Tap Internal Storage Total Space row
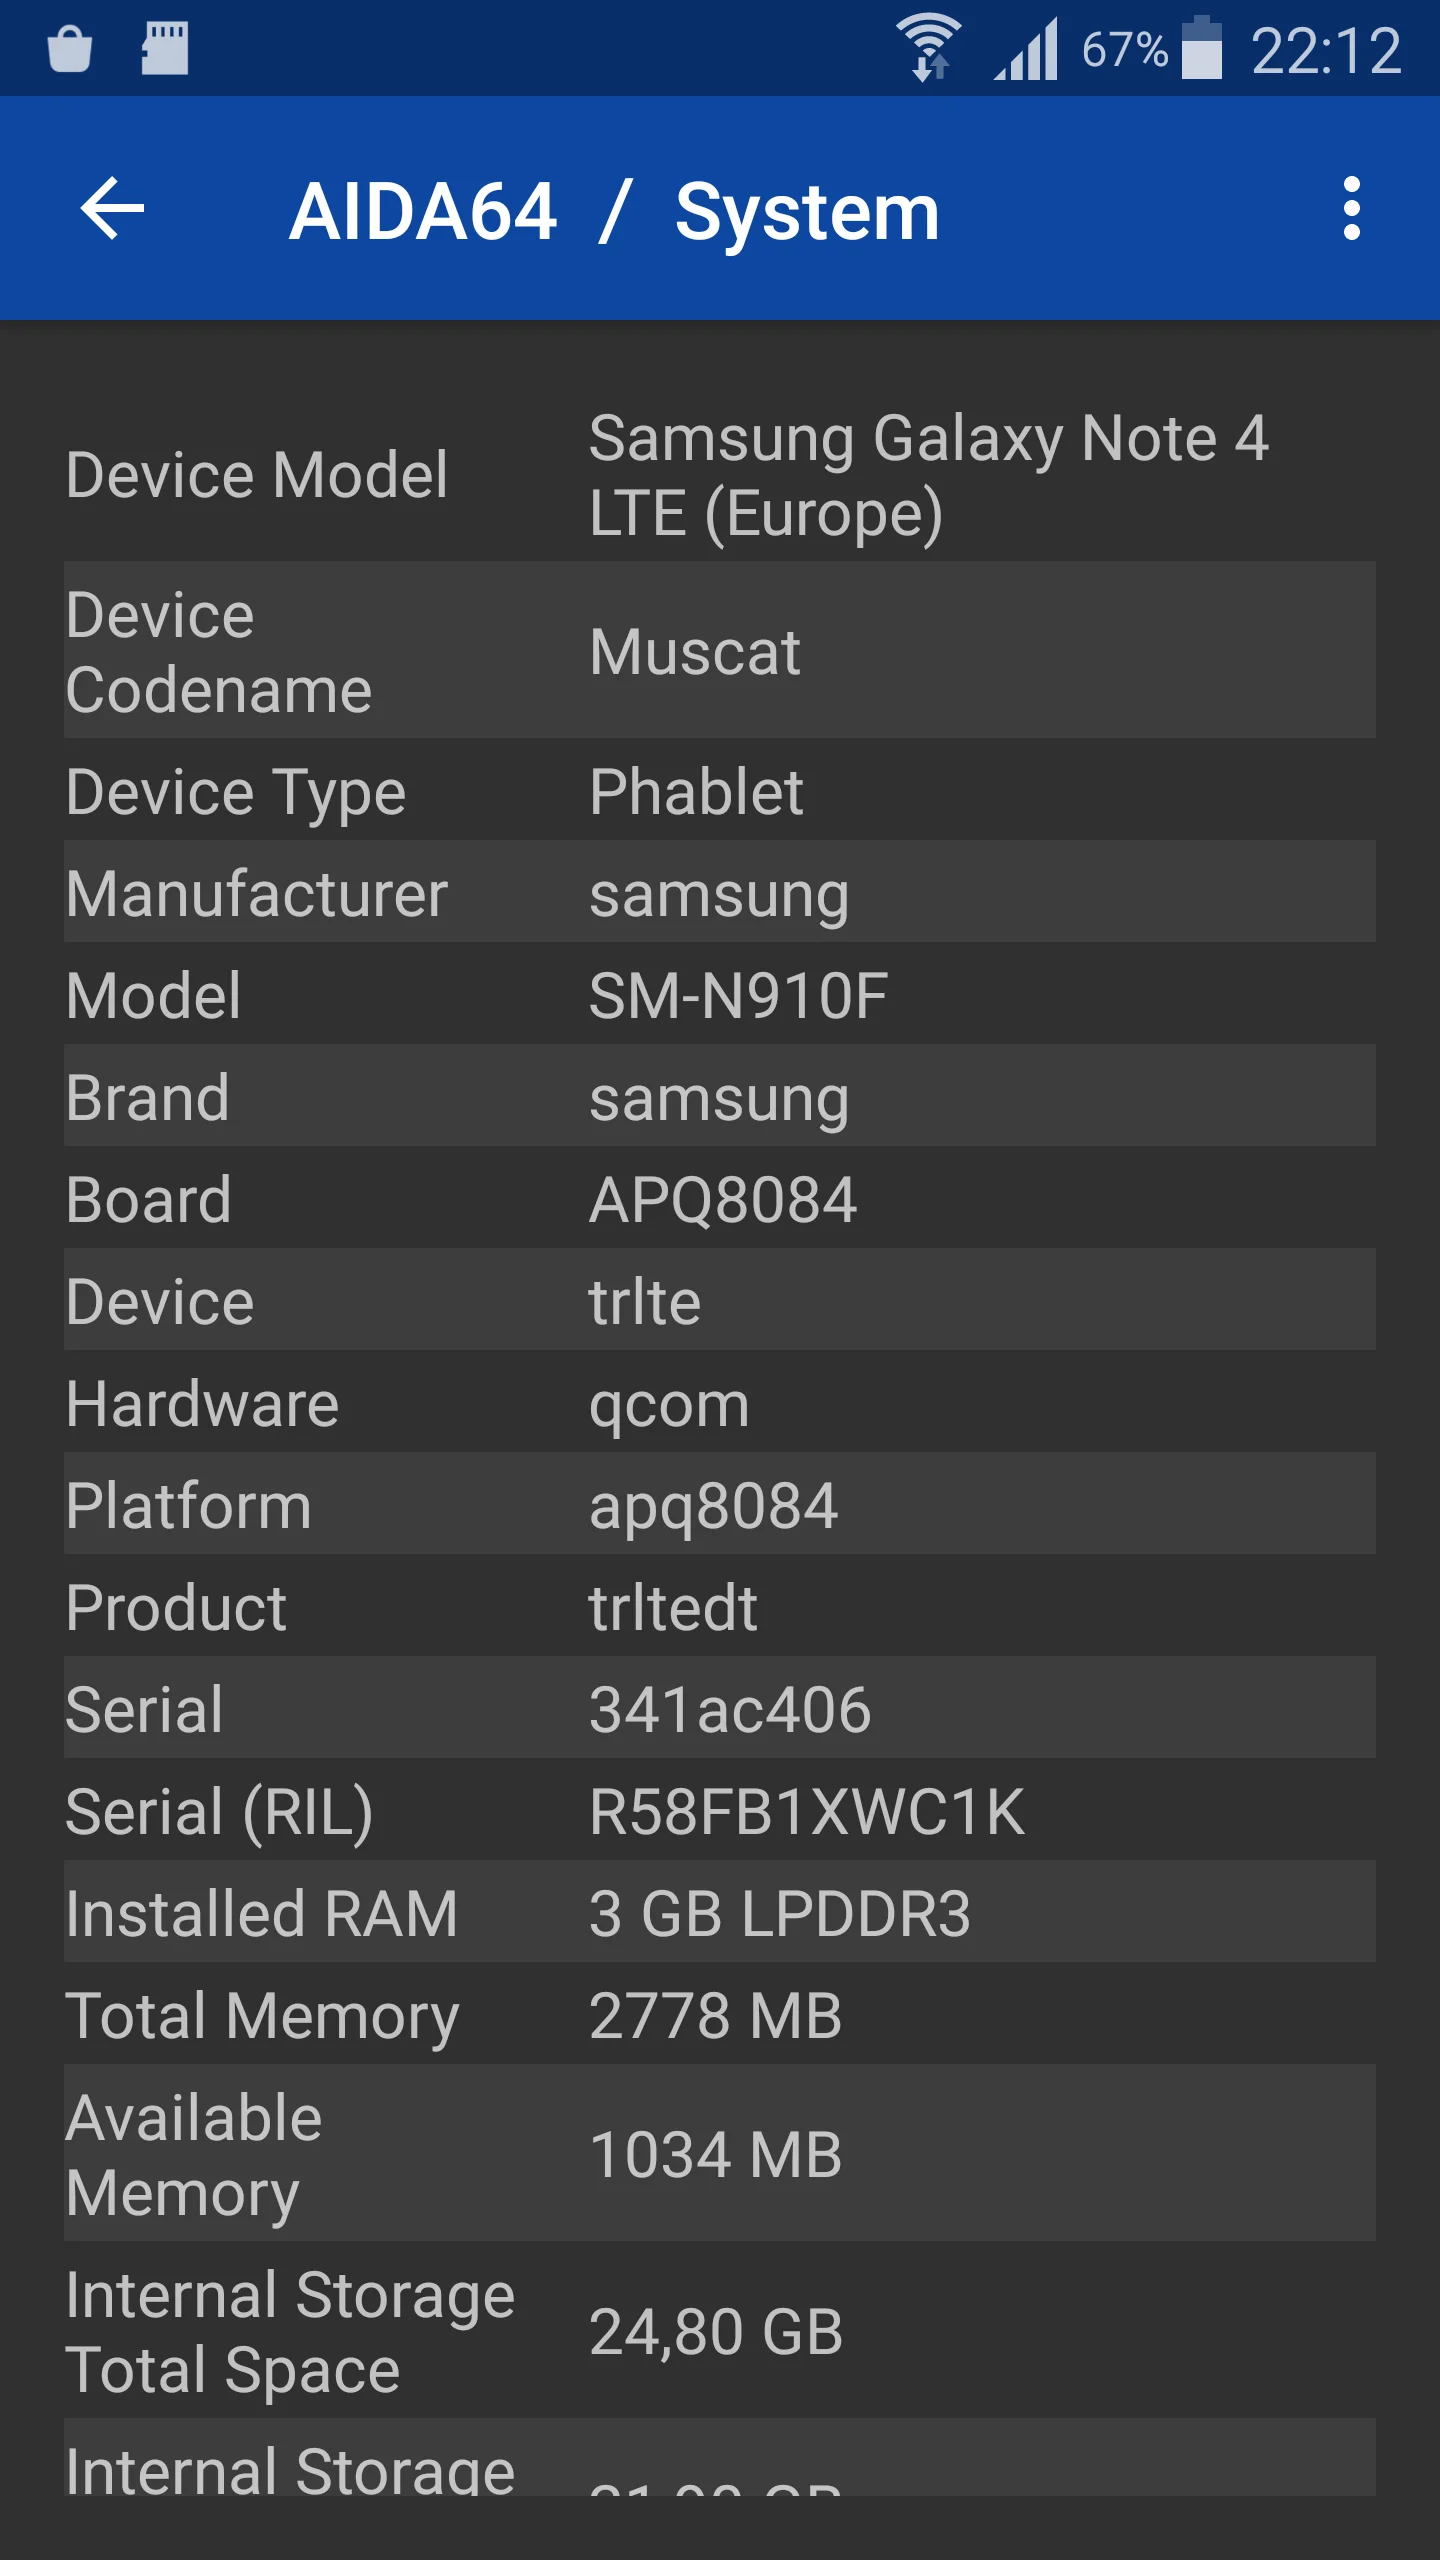This screenshot has height=2560, width=1440. click(x=720, y=2331)
